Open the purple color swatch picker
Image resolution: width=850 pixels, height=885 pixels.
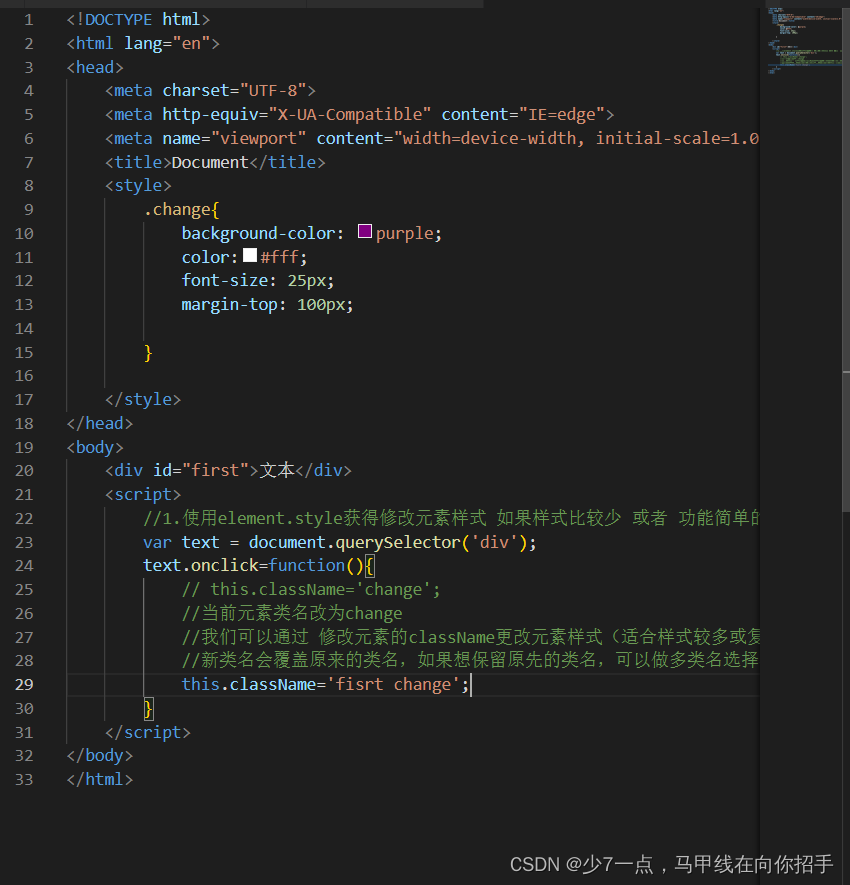365,231
